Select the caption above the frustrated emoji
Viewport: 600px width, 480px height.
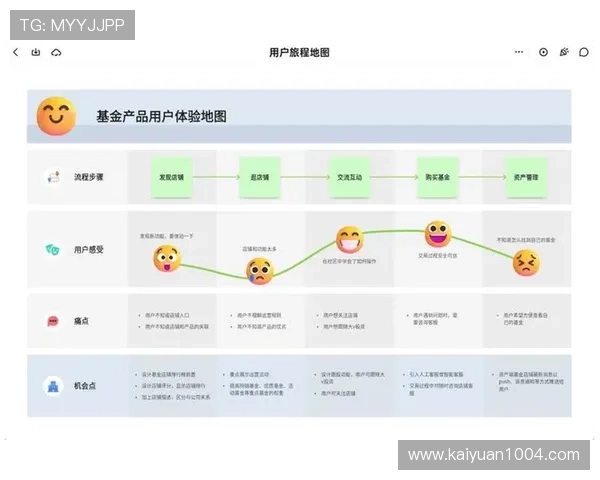point(526,240)
